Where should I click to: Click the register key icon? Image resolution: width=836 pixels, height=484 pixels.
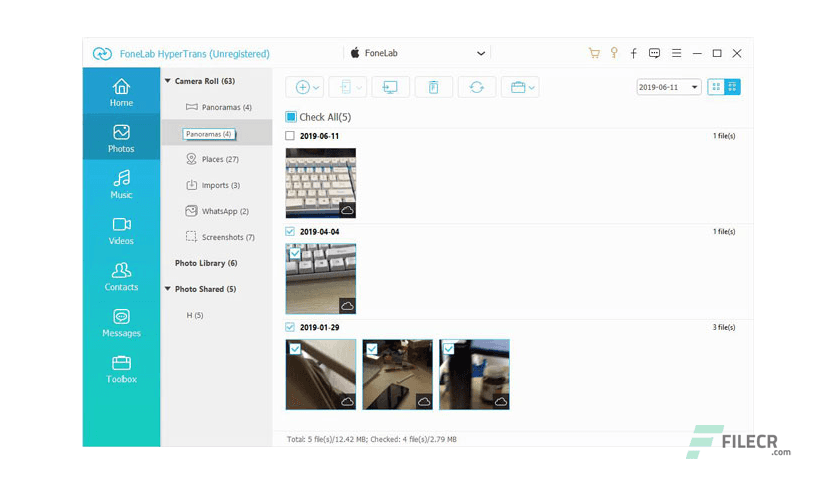click(614, 53)
